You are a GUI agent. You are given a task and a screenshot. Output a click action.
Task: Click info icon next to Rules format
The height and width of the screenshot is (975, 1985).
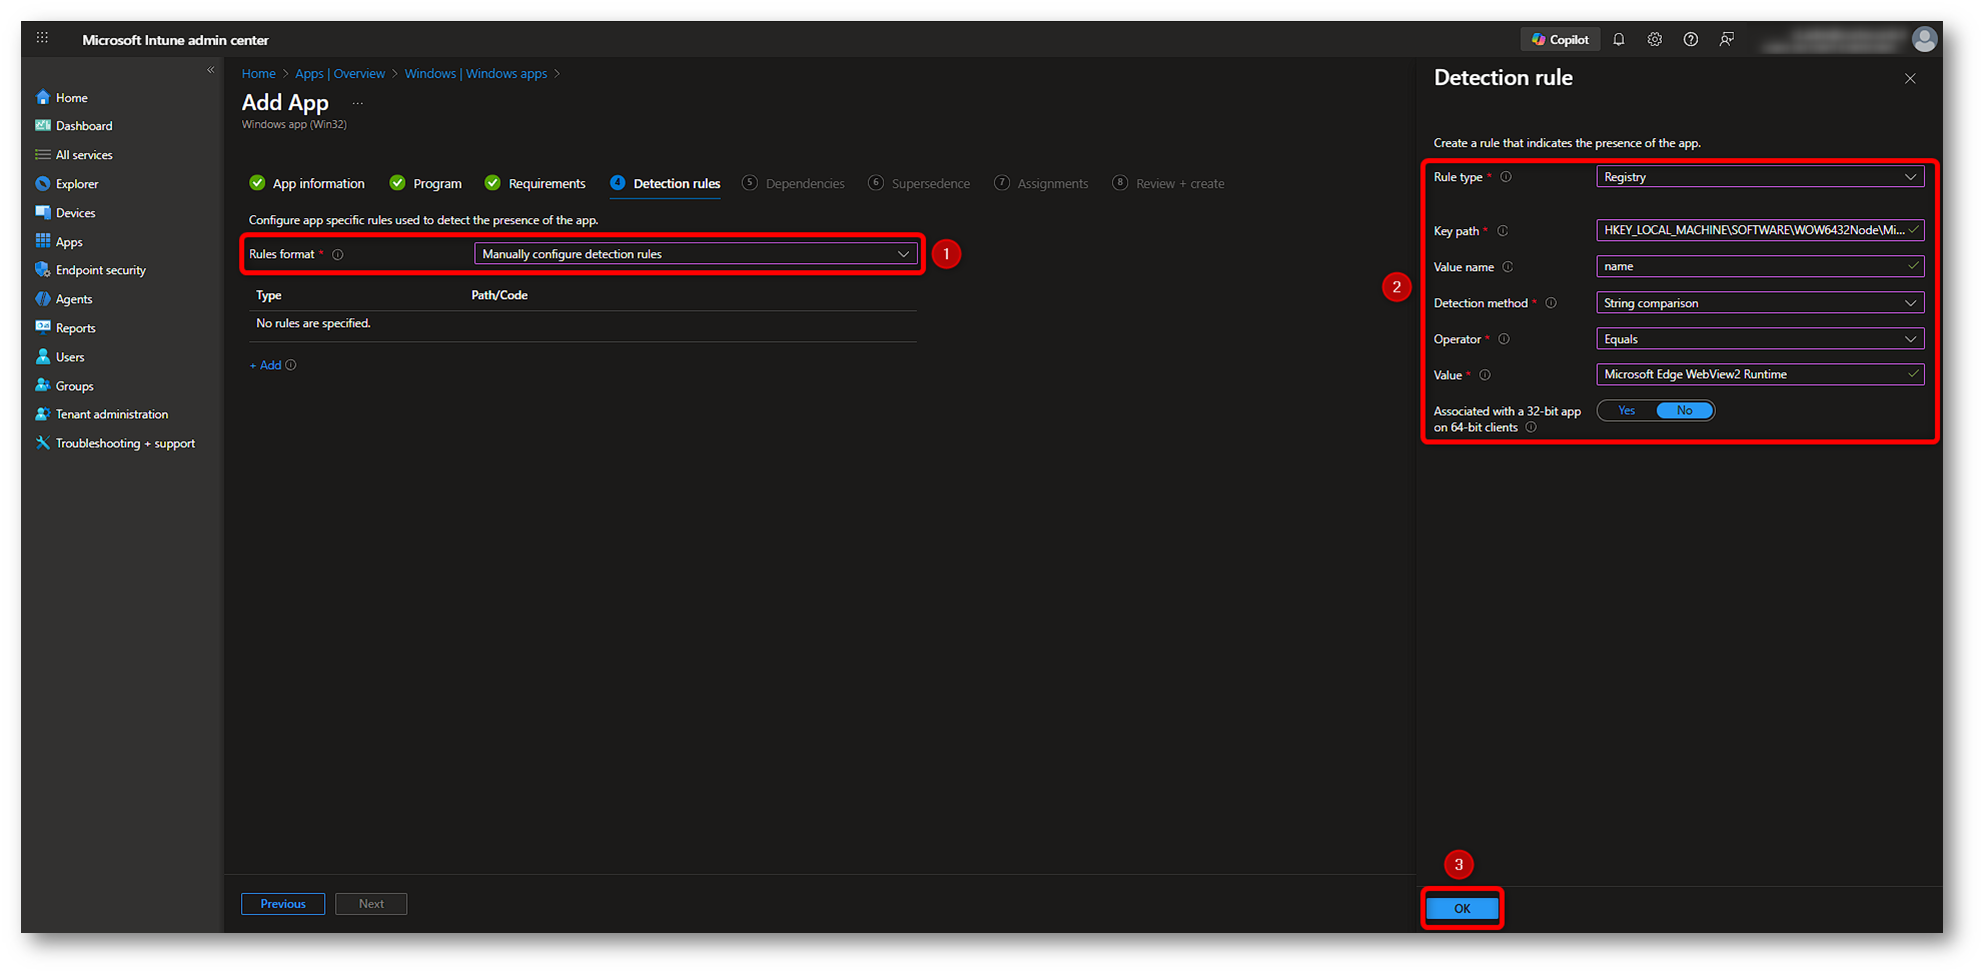click(x=338, y=255)
